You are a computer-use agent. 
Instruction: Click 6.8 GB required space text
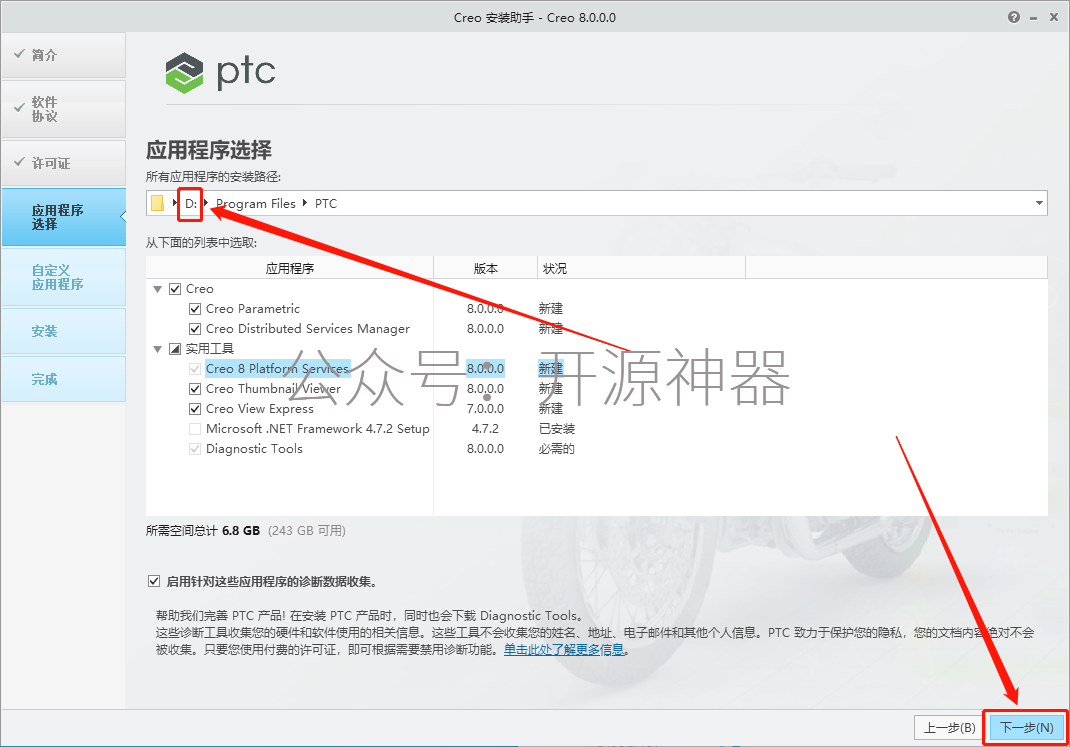(x=241, y=530)
